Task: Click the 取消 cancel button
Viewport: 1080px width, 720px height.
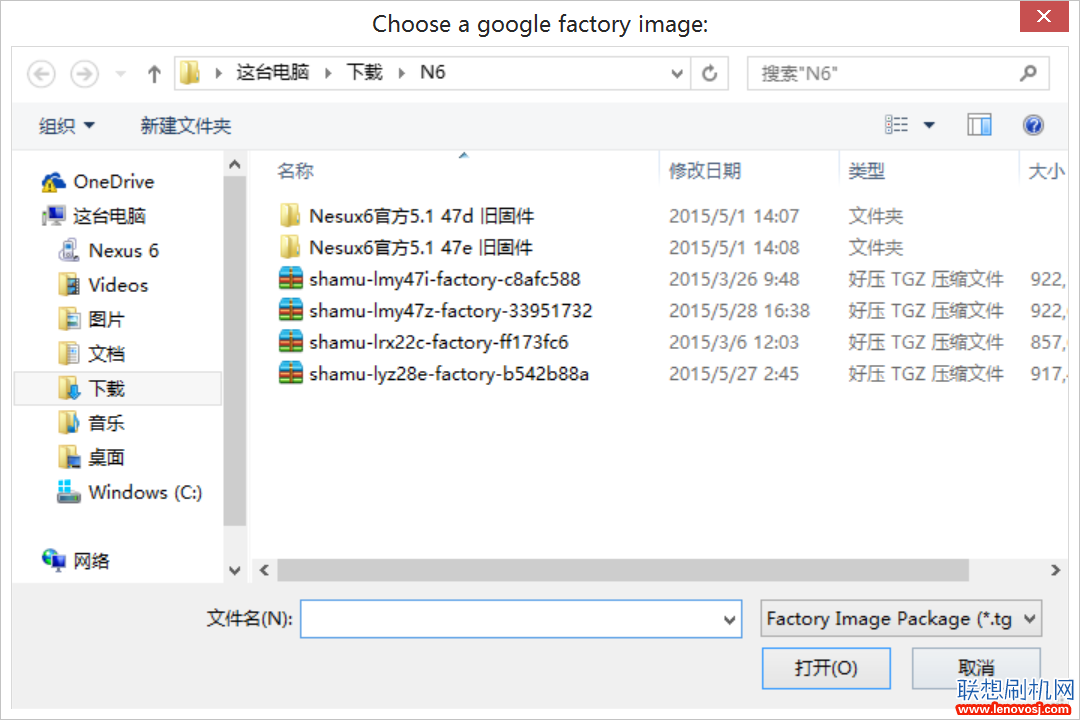Action: (976, 668)
